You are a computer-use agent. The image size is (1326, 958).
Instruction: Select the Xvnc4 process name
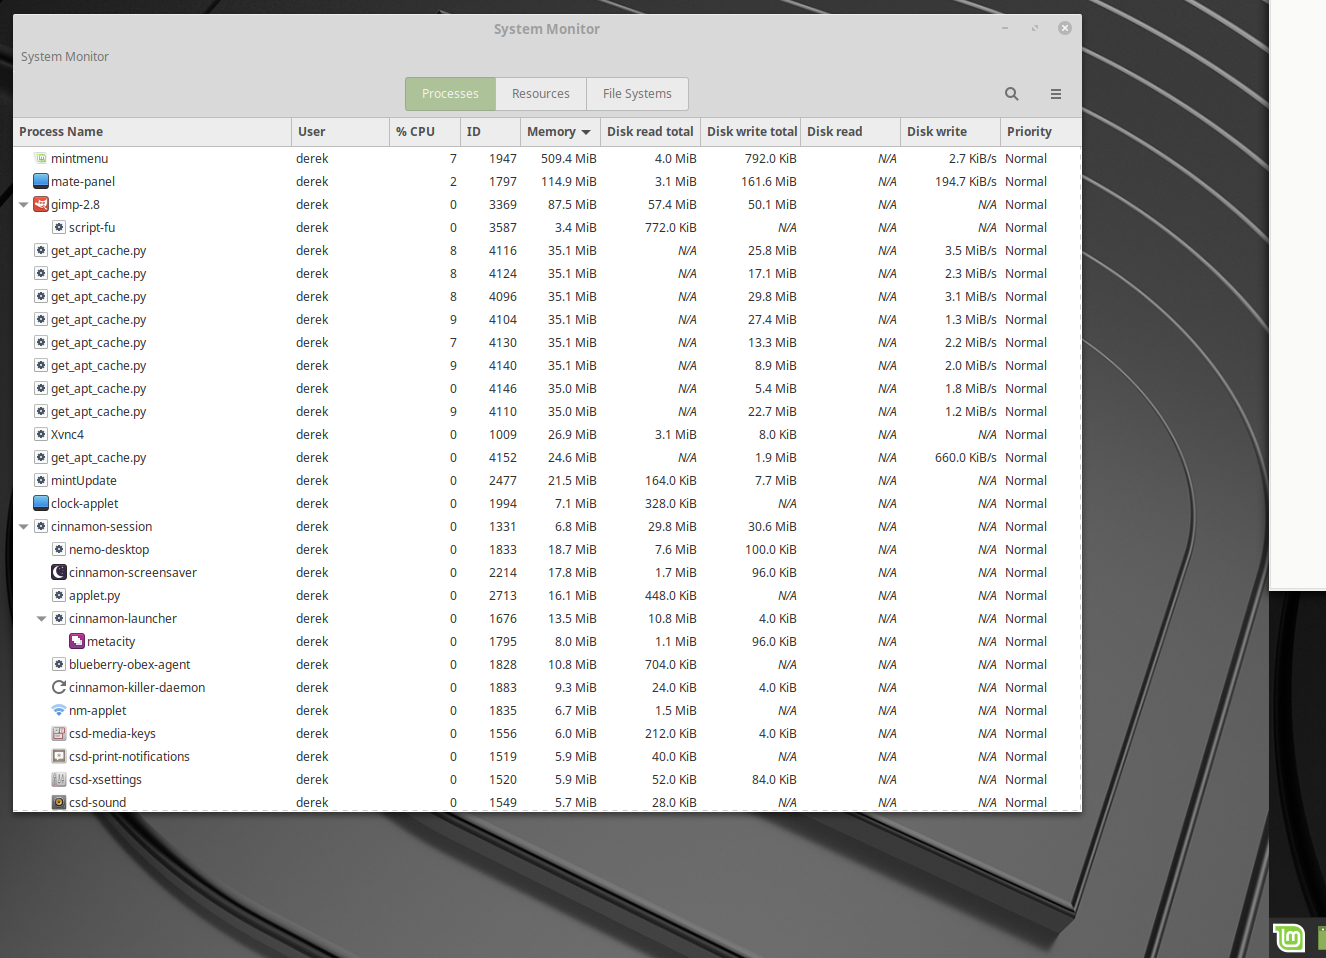(x=67, y=434)
